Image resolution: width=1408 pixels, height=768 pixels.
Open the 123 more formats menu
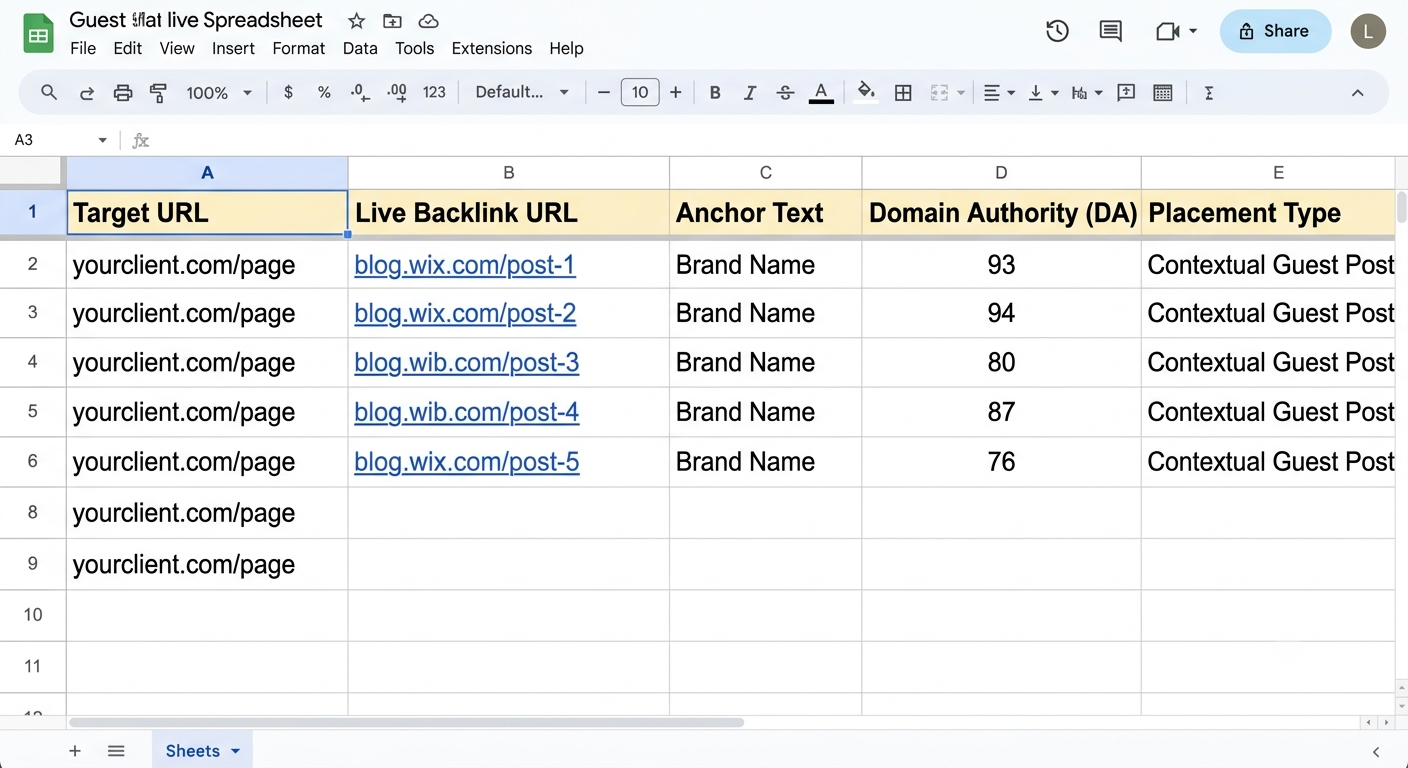click(434, 92)
